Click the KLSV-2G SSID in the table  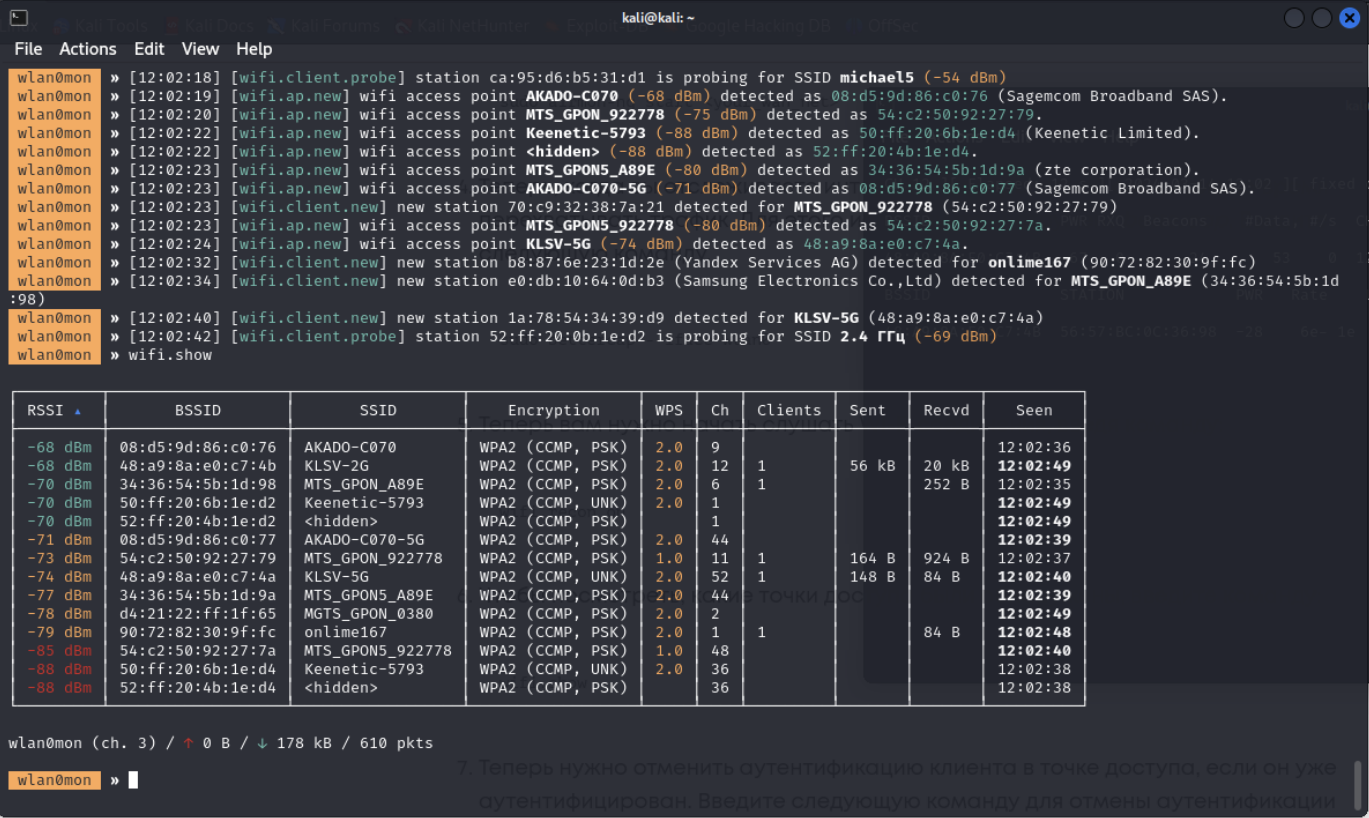point(336,466)
